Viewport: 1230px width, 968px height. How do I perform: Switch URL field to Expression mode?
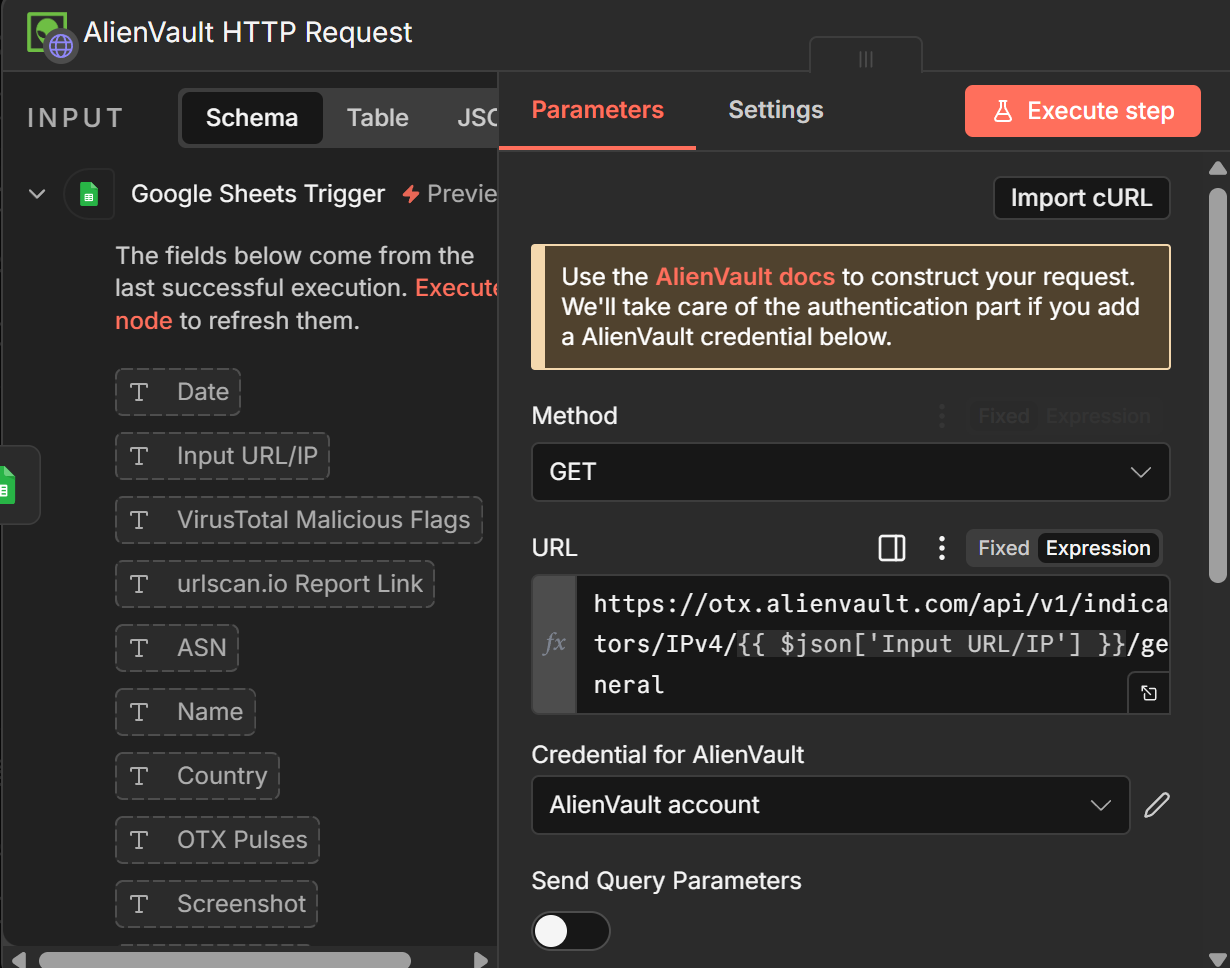[x=1098, y=548]
